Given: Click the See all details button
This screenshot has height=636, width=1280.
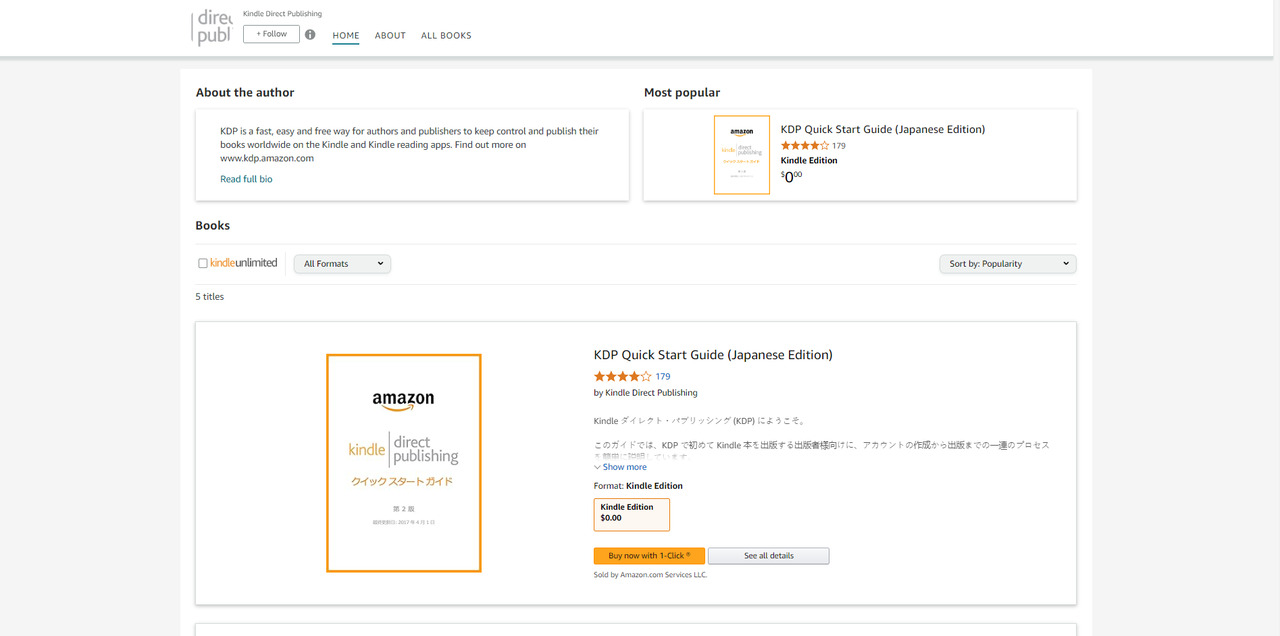Looking at the screenshot, I should pos(769,556).
